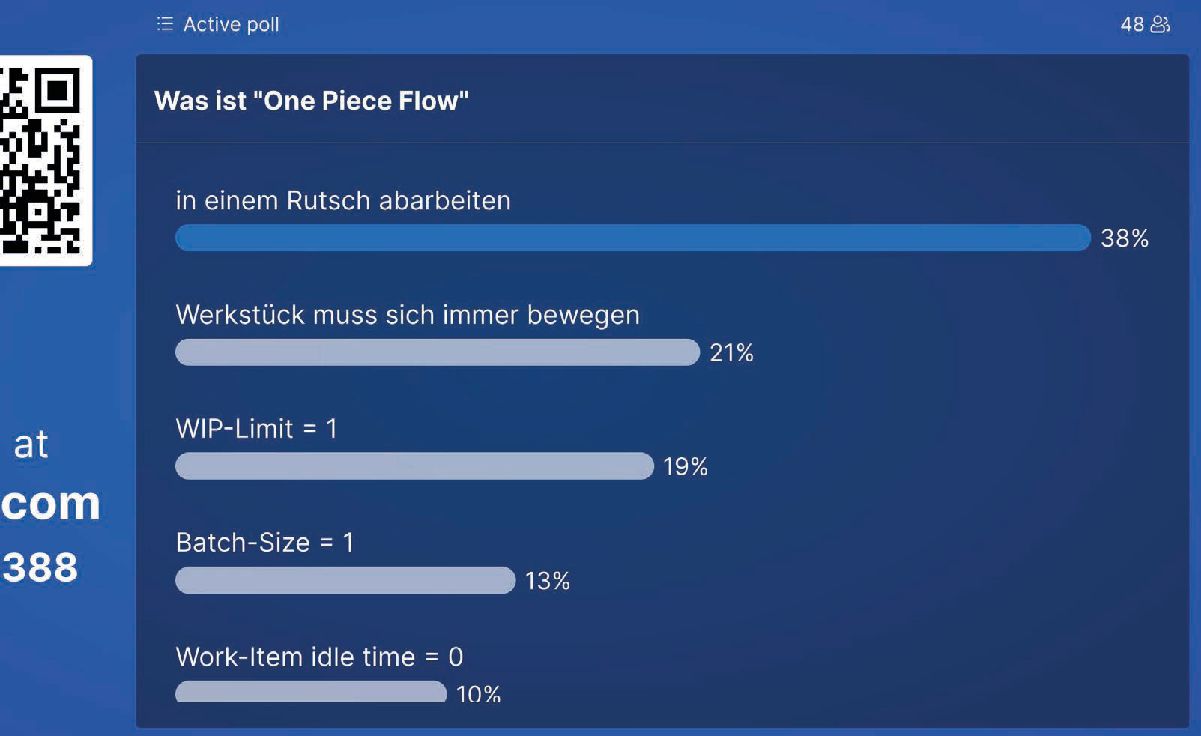This screenshot has width=1201, height=736.
Task: Click the Active poll list icon
Action: pos(165,24)
